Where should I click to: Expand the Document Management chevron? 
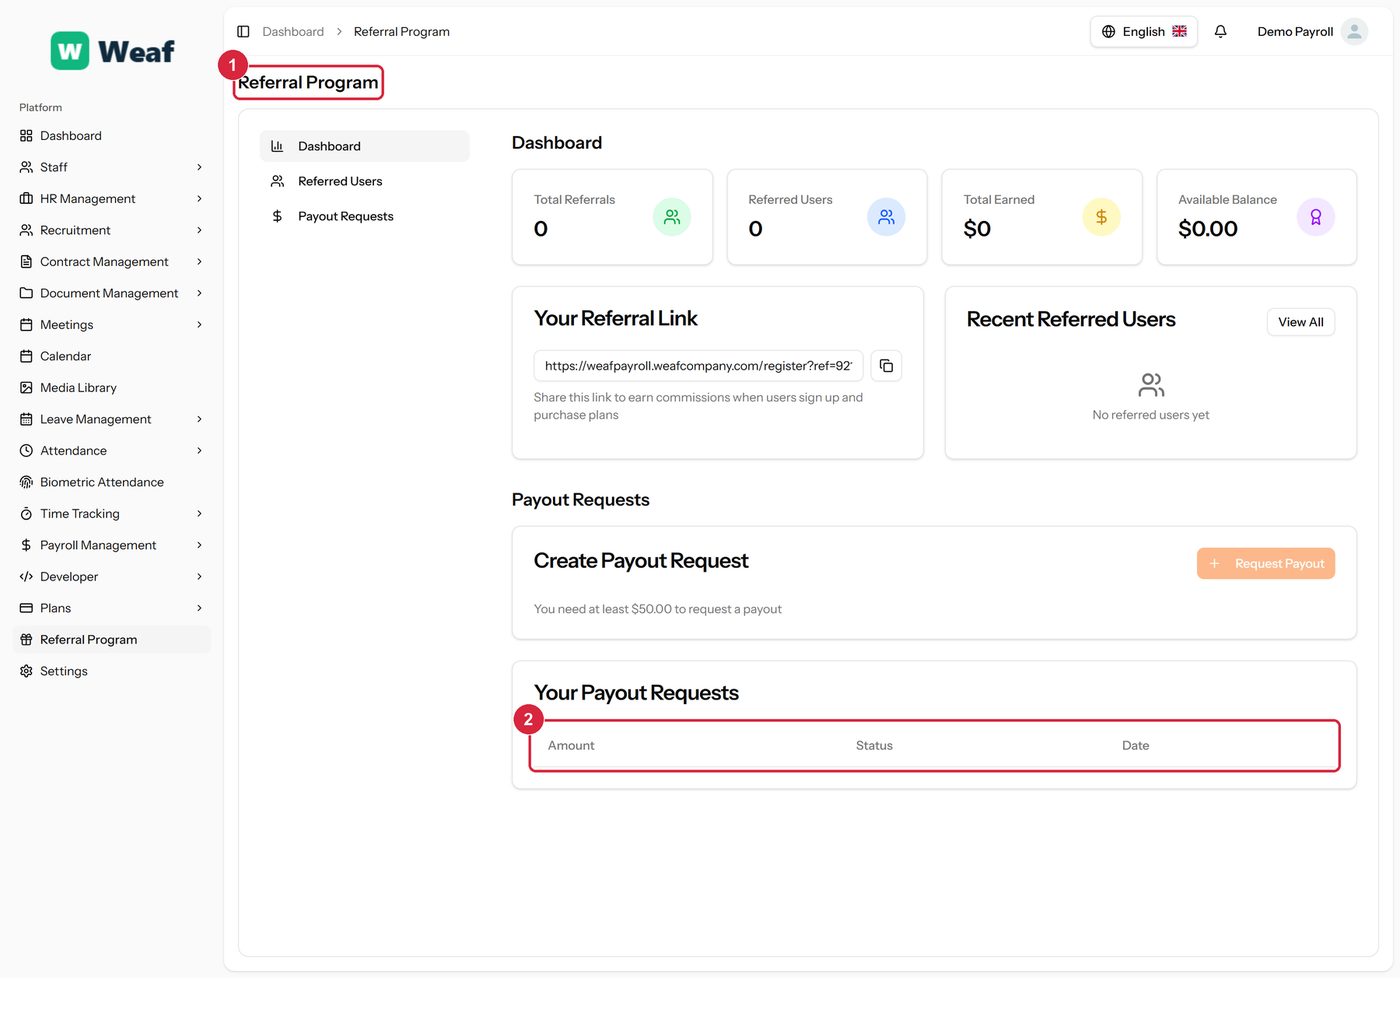click(x=199, y=293)
